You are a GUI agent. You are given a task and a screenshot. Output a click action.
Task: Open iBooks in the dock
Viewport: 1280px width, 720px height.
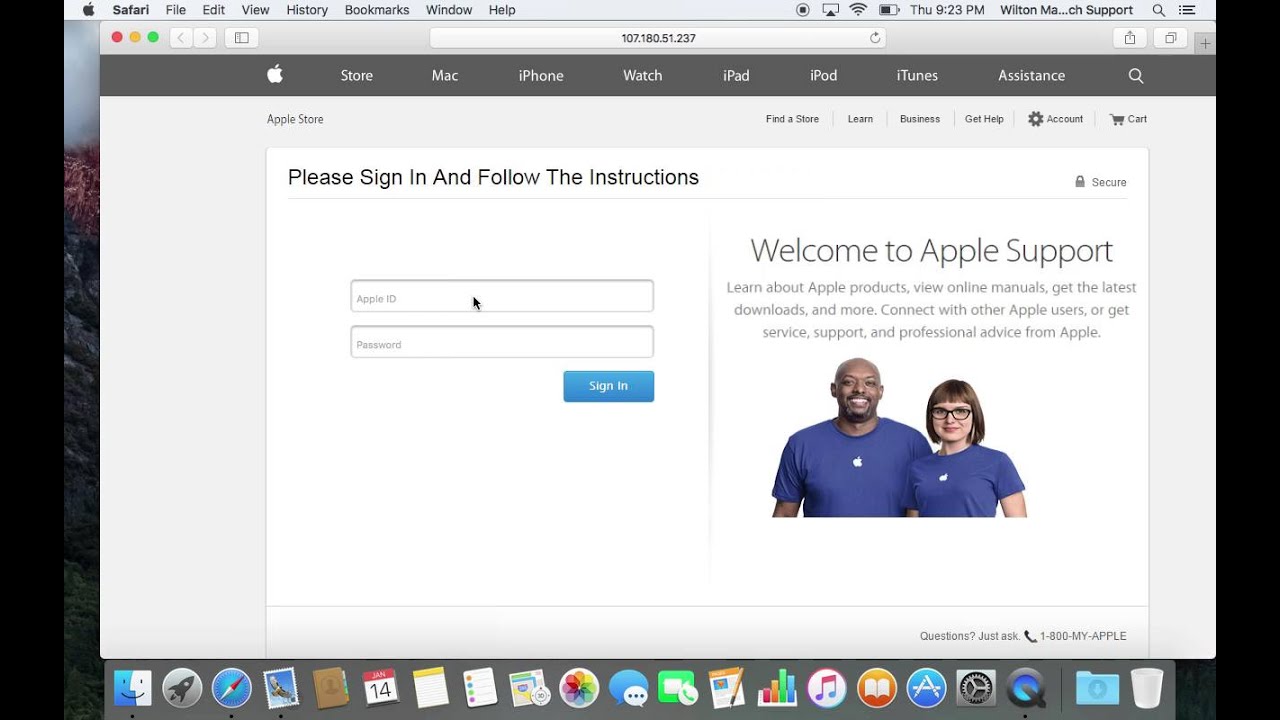tap(877, 688)
